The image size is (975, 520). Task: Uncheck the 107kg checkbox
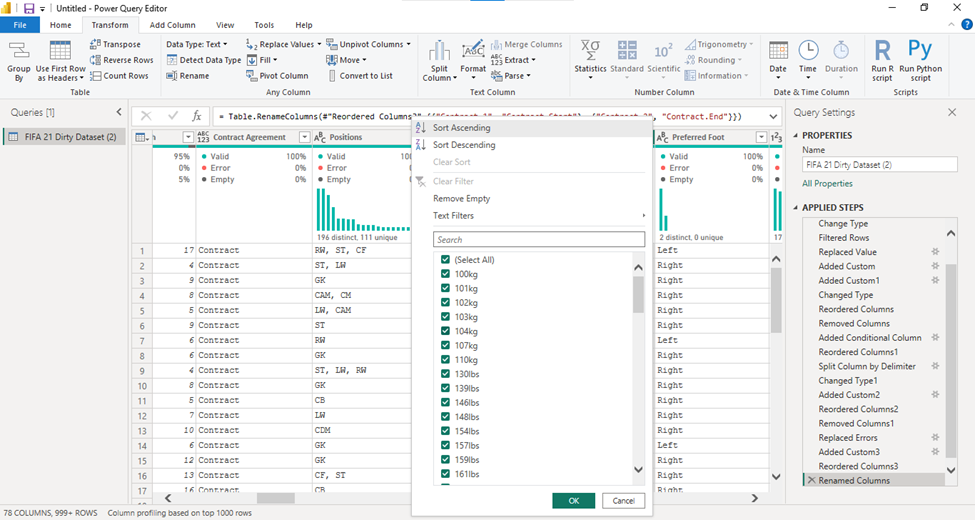(445, 345)
